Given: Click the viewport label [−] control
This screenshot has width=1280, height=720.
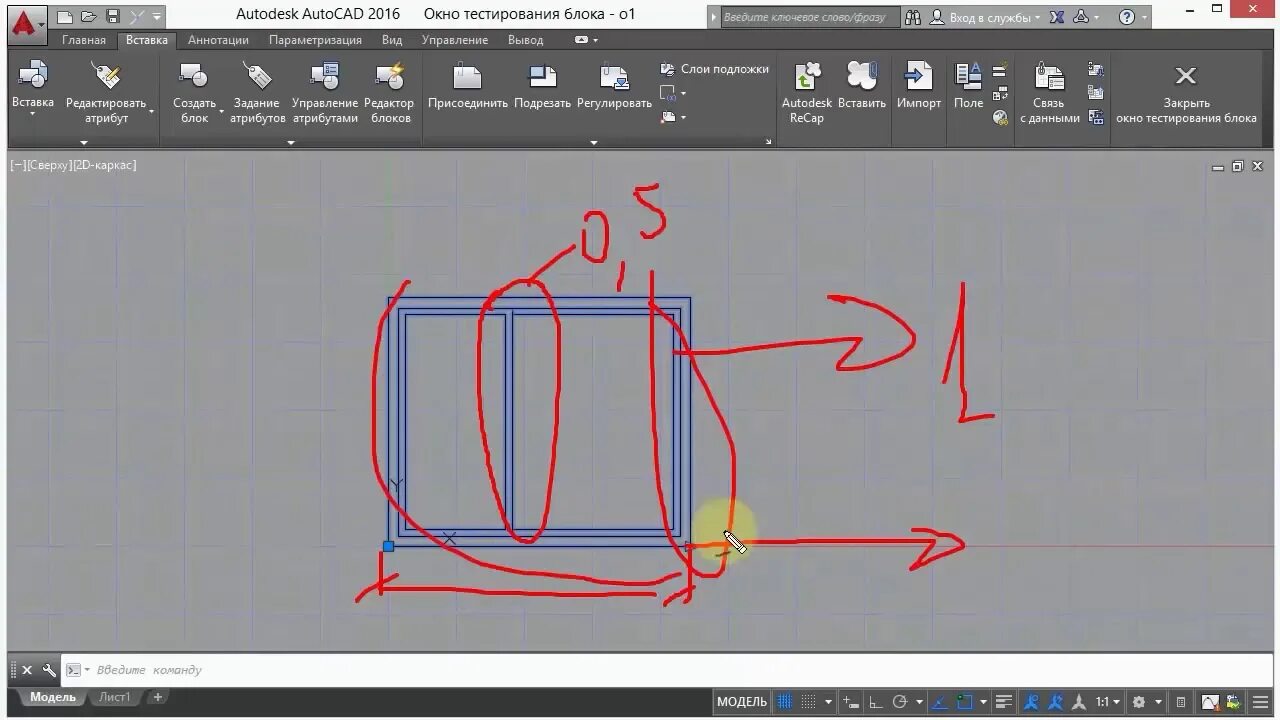Looking at the screenshot, I should click(18, 165).
